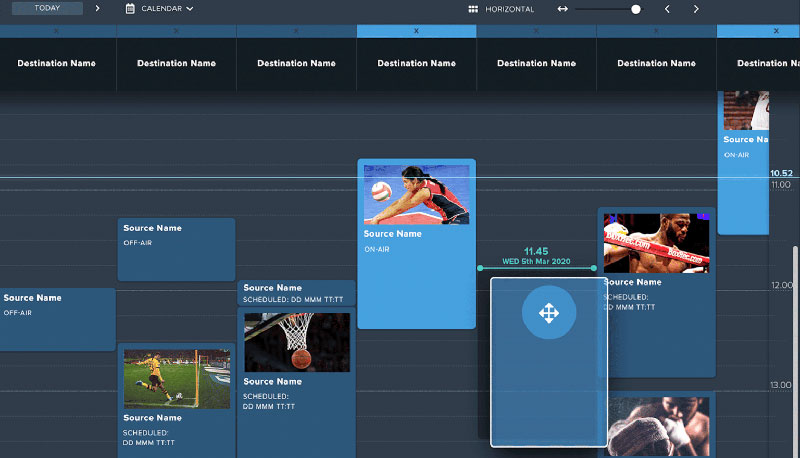
Task: Click the TODAY button
Action: pyautogui.click(x=46, y=9)
